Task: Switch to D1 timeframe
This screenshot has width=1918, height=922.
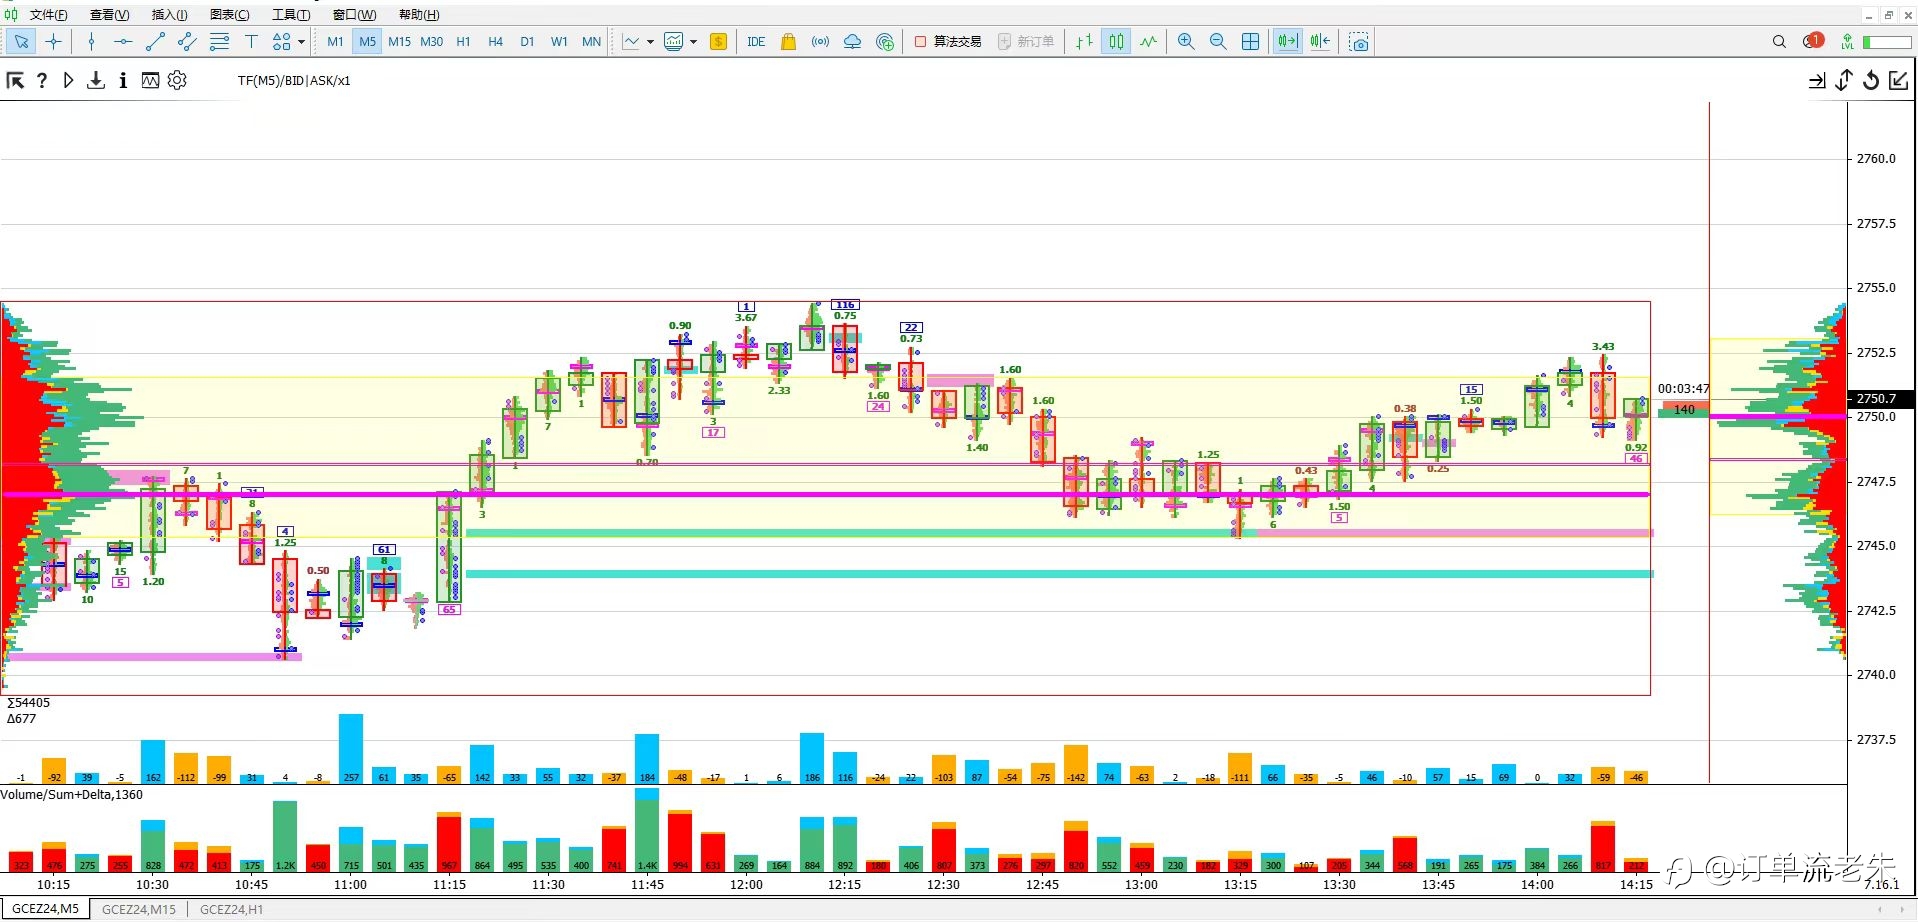Action: (527, 41)
